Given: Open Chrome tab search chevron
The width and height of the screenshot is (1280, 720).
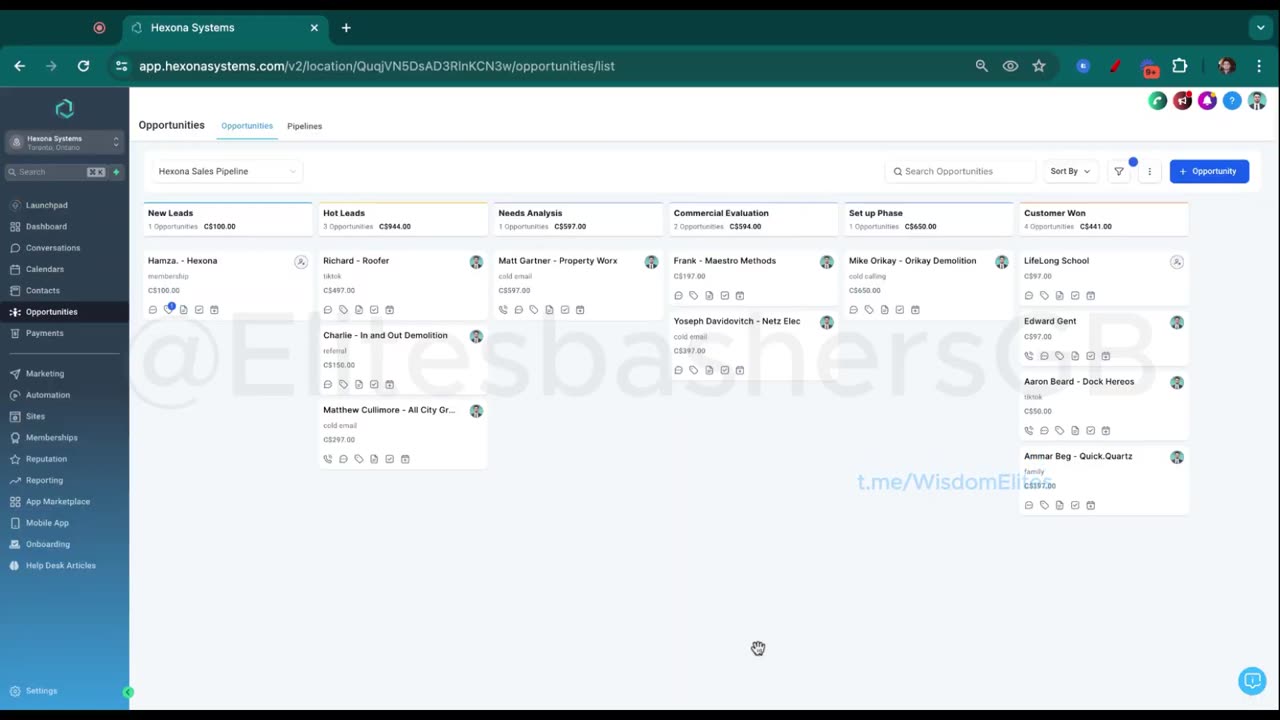Looking at the screenshot, I should [1260, 28].
